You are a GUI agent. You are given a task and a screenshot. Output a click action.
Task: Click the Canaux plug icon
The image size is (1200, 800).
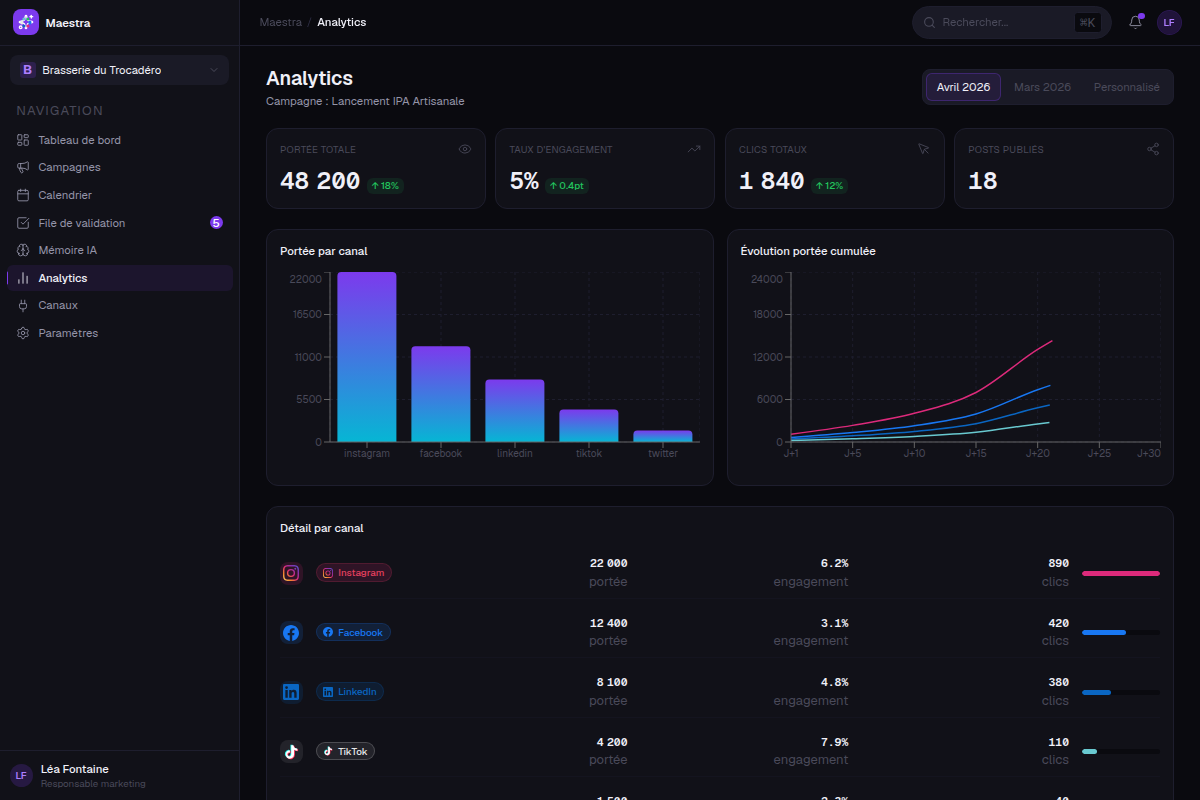(x=23, y=305)
